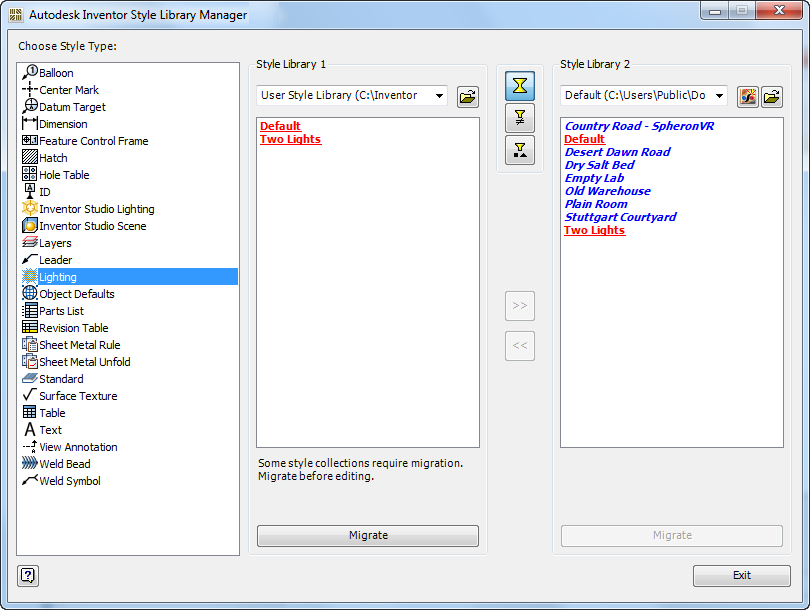Browse for Style Library 2 folder

tap(772, 97)
